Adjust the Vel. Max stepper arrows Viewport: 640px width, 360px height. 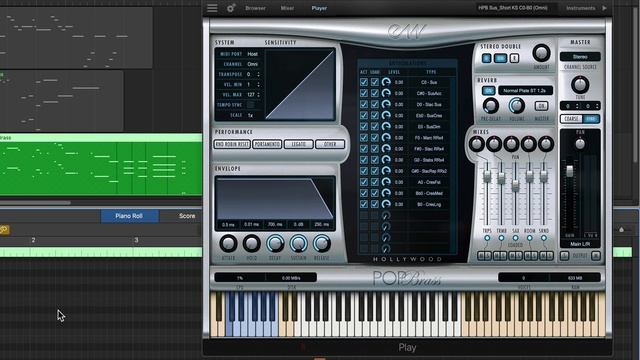coord(258,95)
